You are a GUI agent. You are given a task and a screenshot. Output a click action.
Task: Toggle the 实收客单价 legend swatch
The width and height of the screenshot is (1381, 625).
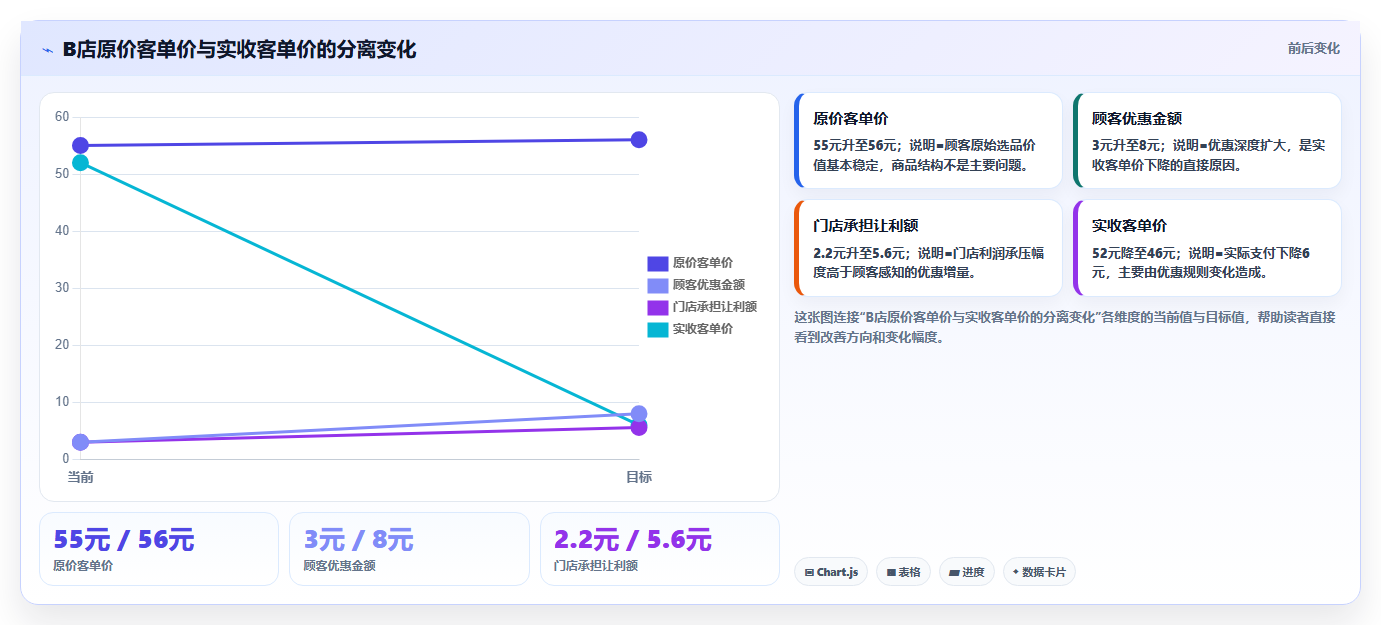point(657,329)
